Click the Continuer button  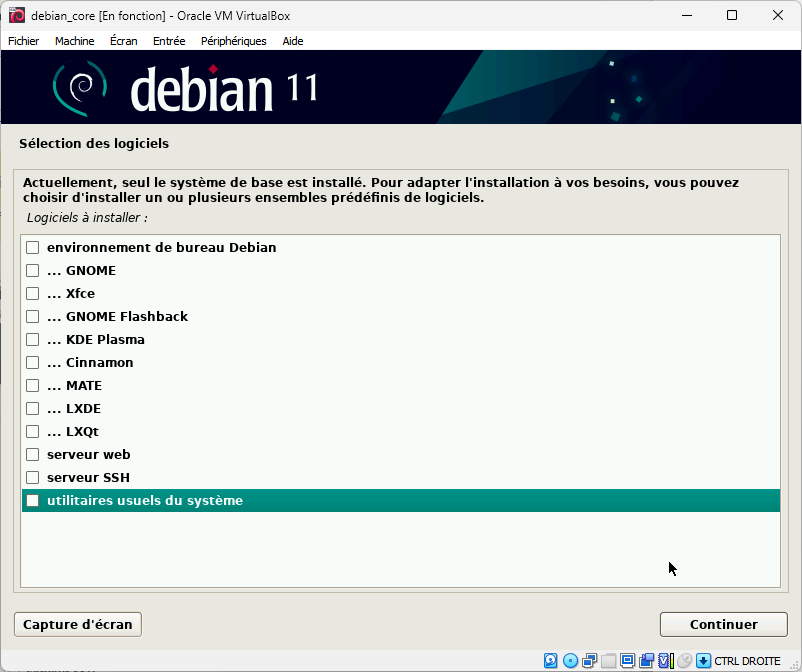724,624
